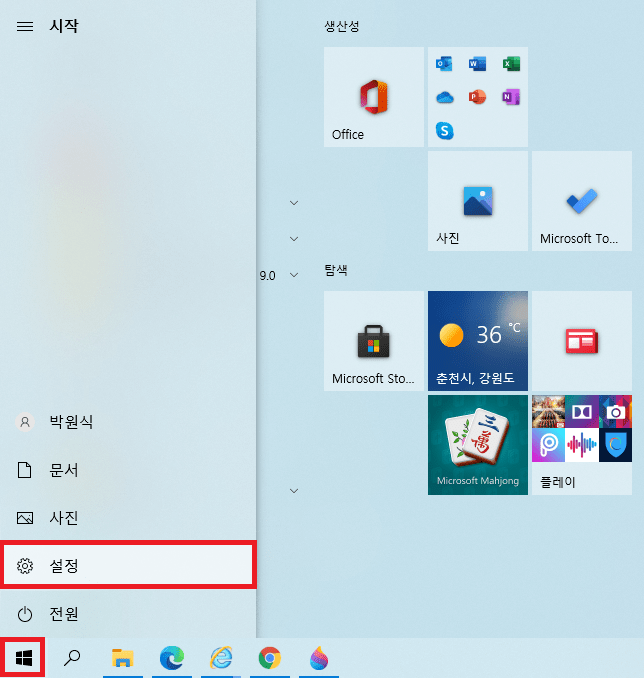The image size is (644, 678).
Task: Open the Microsoft Store tile
Action: 374,341
